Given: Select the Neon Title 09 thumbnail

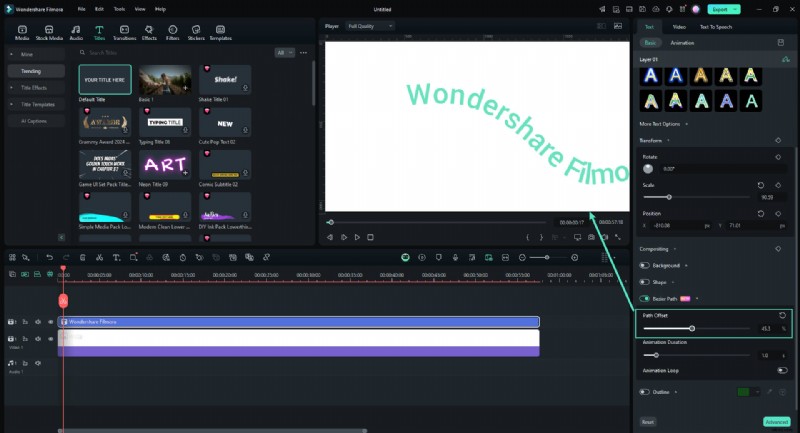Looking at the screenshot, I should point(165,165).
